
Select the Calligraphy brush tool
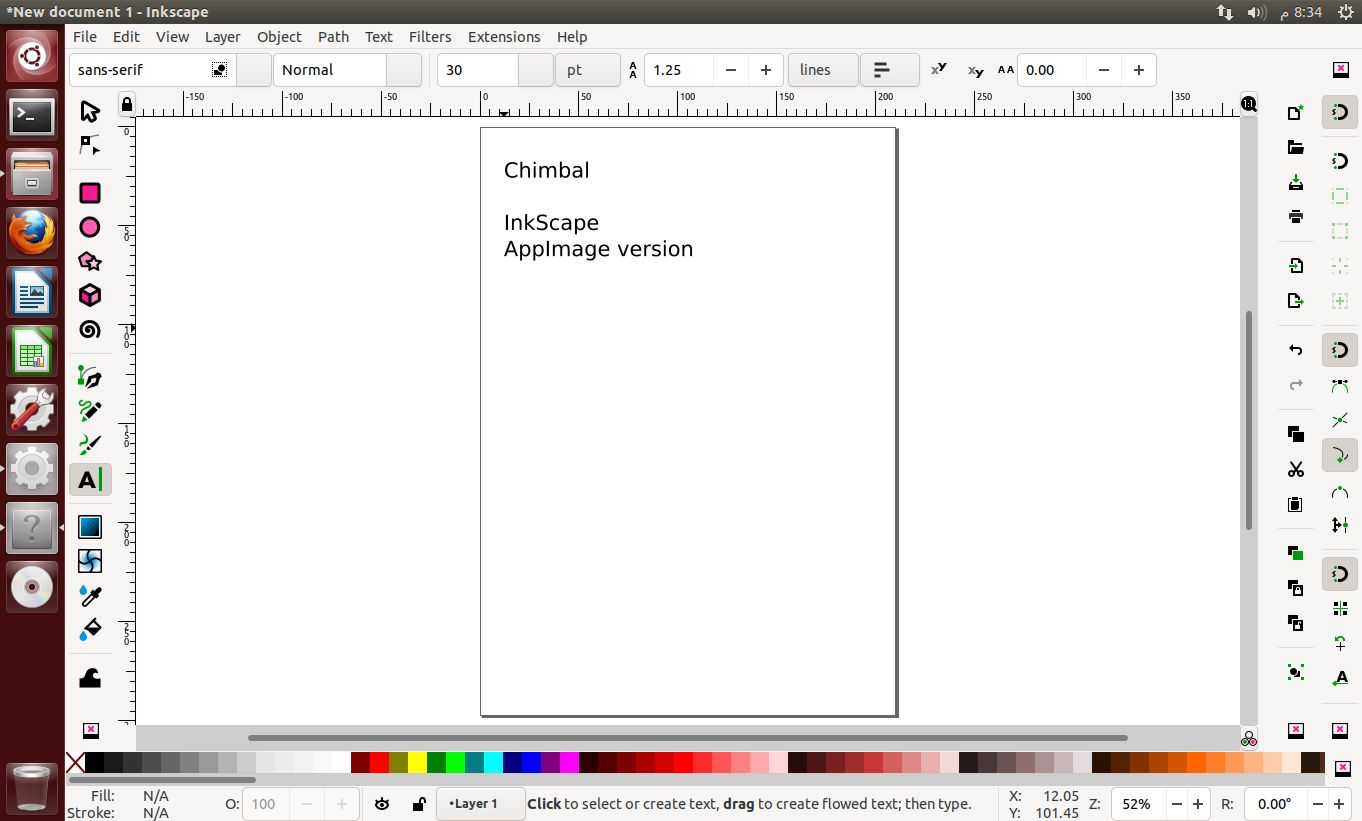90,445
